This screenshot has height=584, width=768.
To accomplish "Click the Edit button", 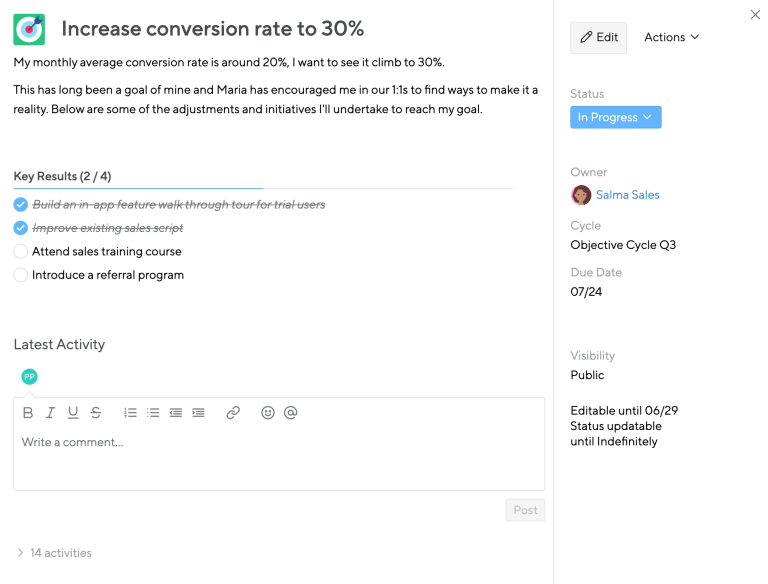I will (x=599, y=37).
